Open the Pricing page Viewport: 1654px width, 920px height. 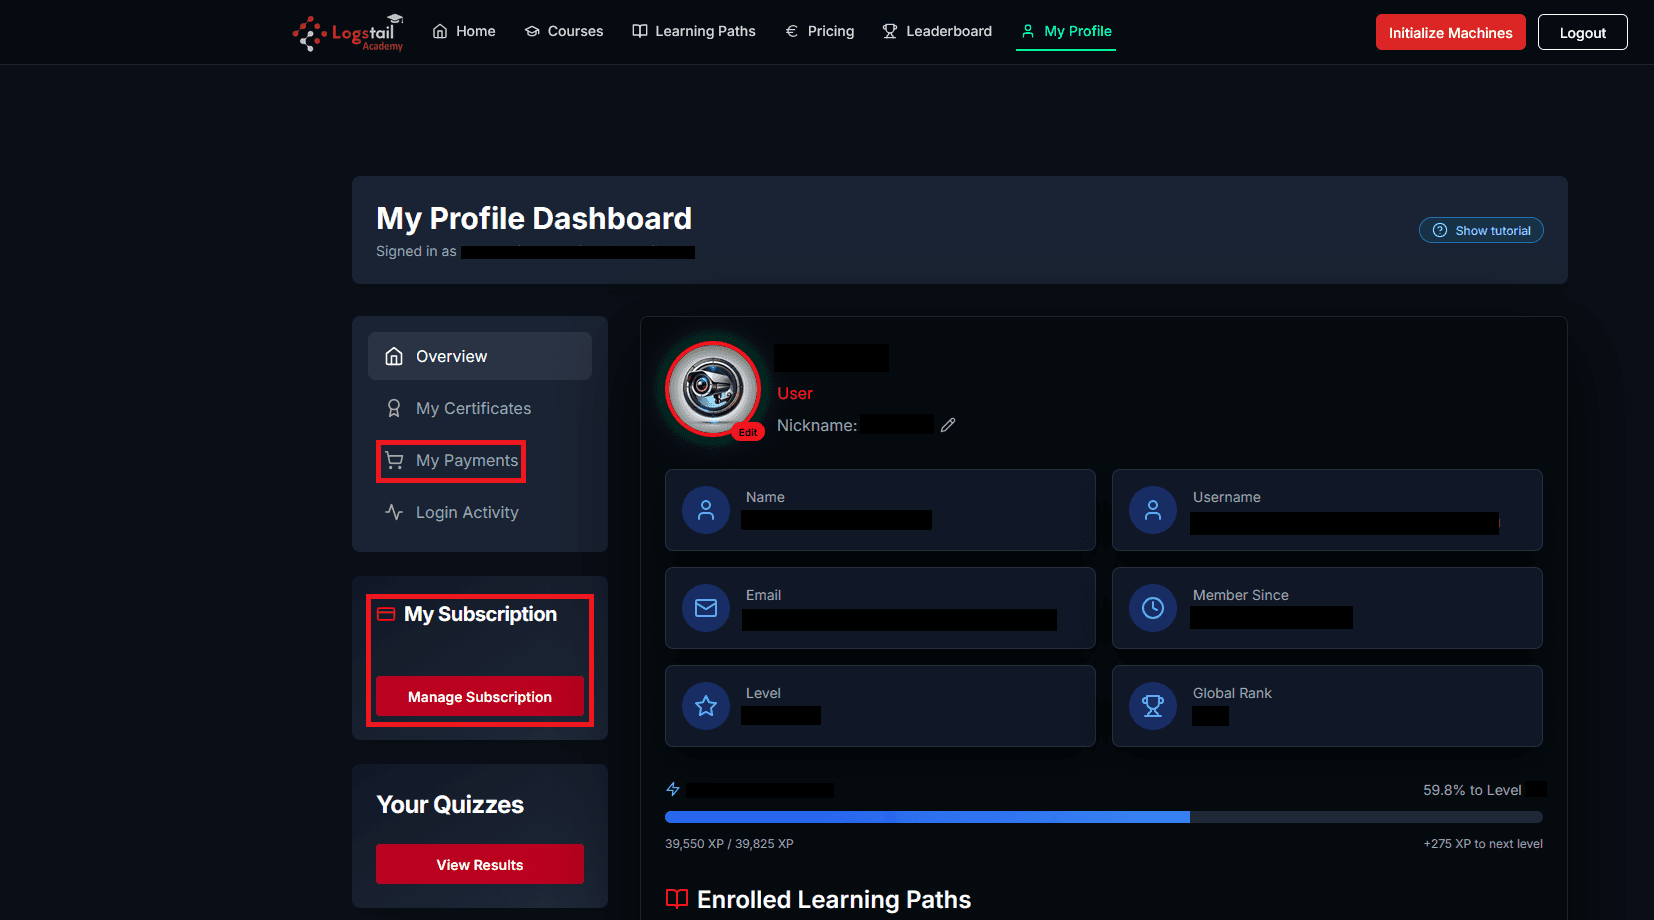[820, 31]
